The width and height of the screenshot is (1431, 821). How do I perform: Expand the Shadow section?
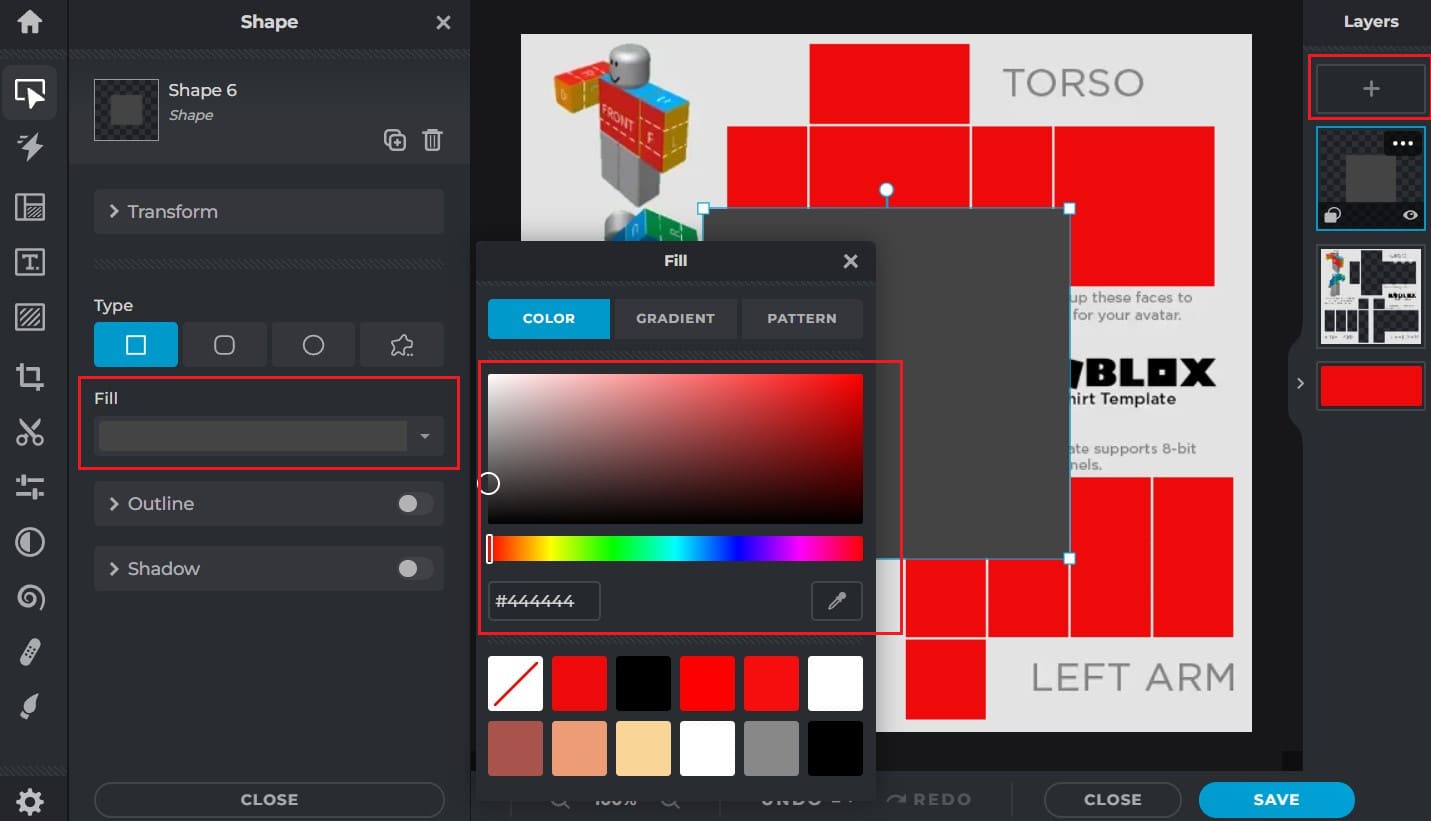coord(269,569)
